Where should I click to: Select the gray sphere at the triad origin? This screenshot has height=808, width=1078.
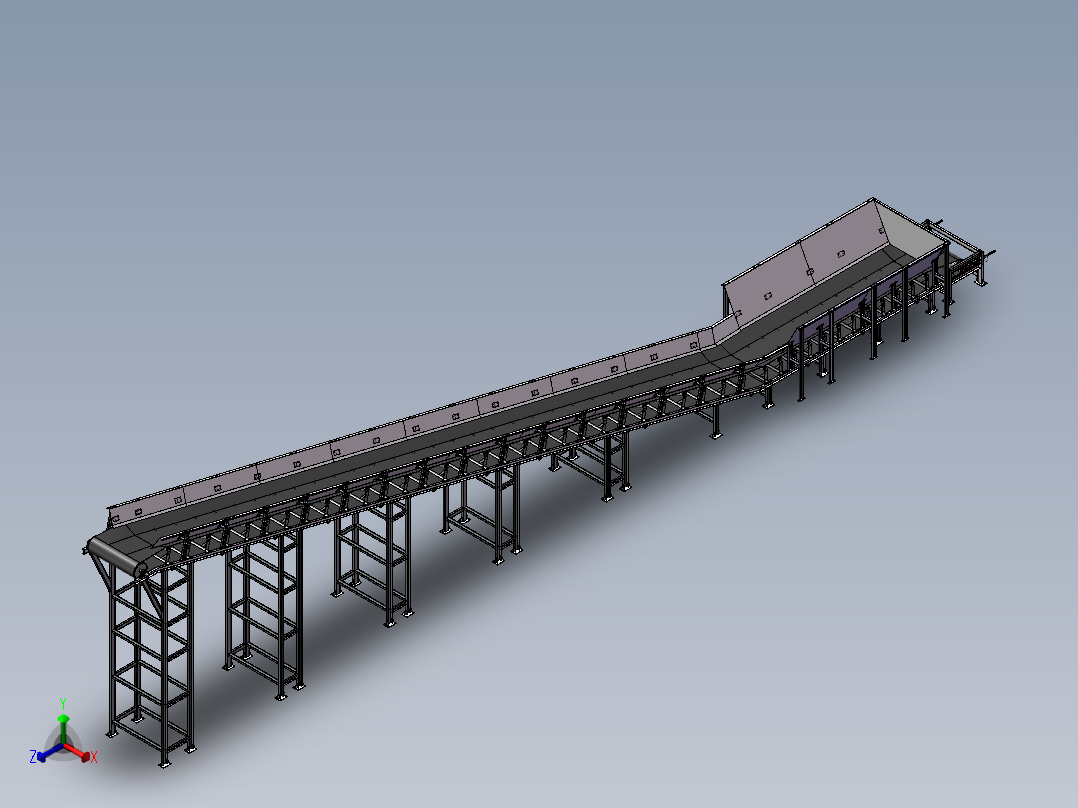tap(64, 746)
